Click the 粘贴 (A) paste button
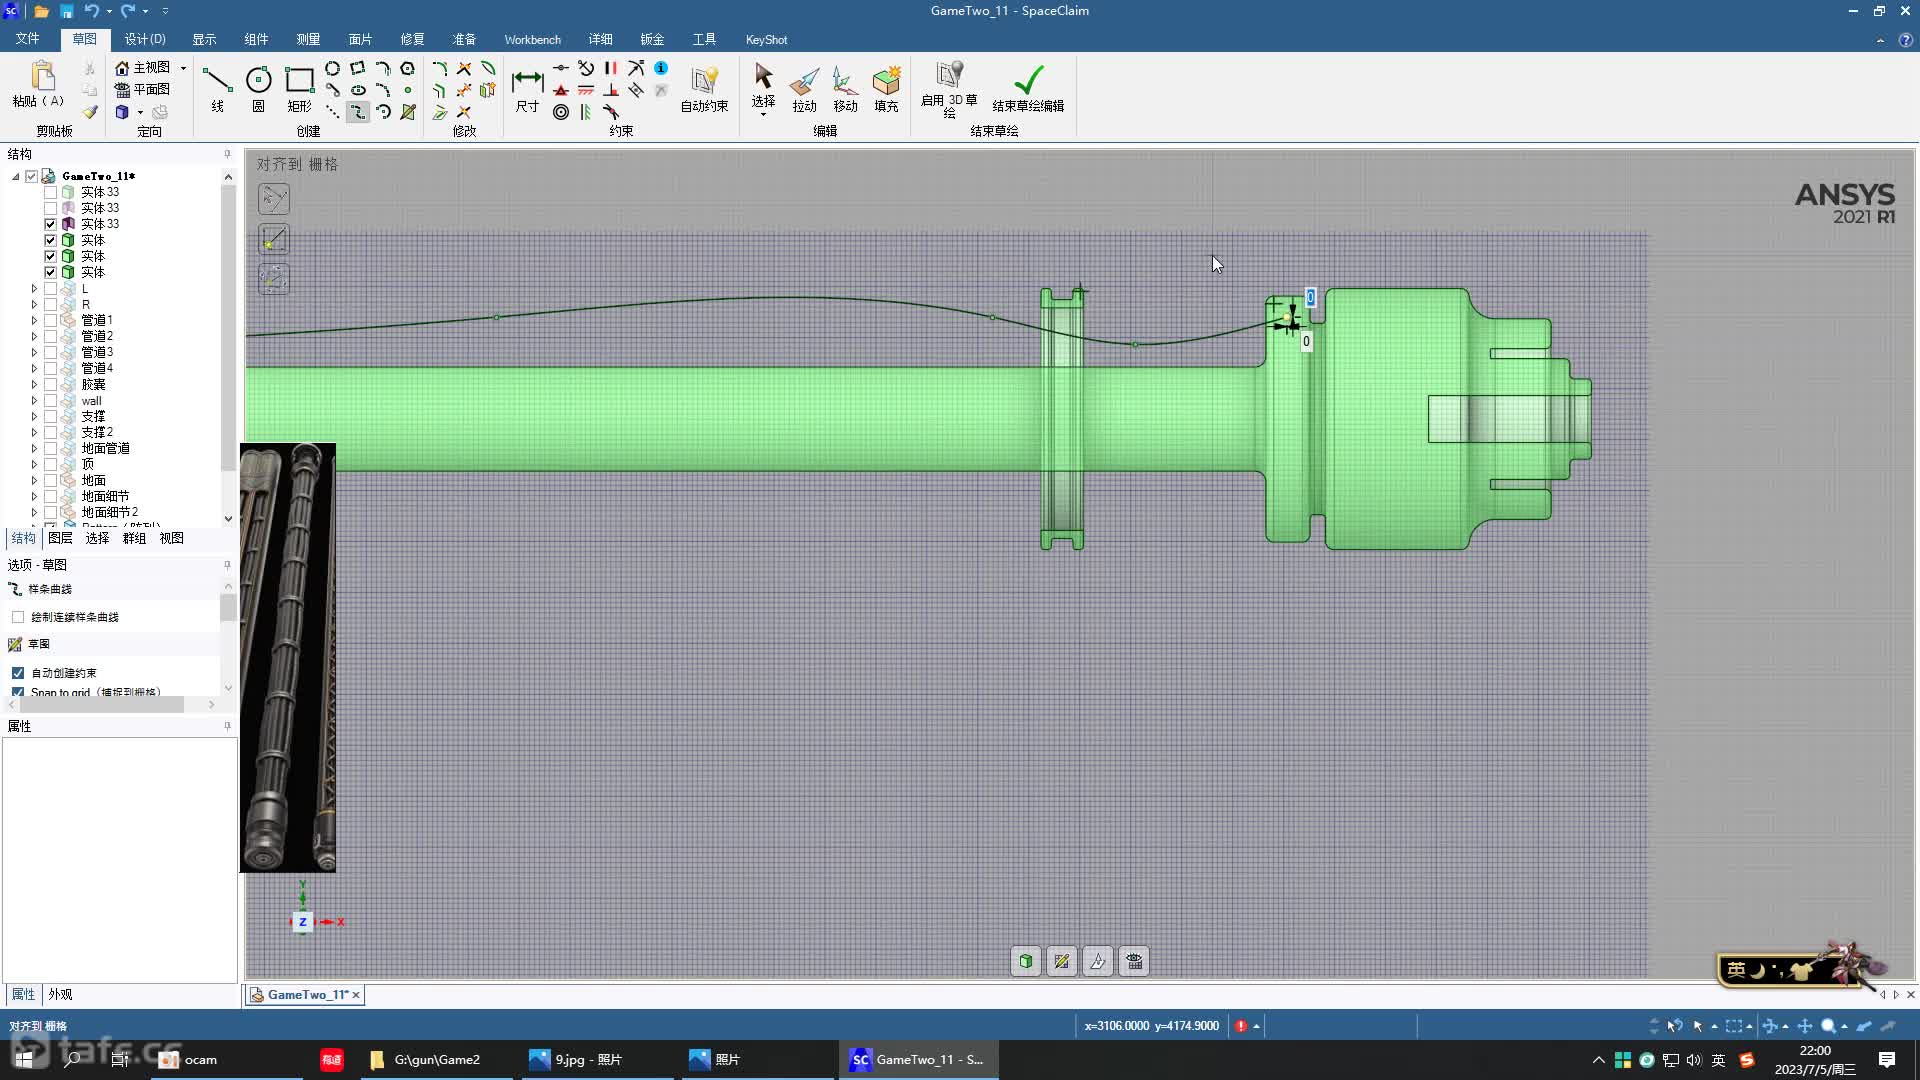 click(x=39, y=84)
